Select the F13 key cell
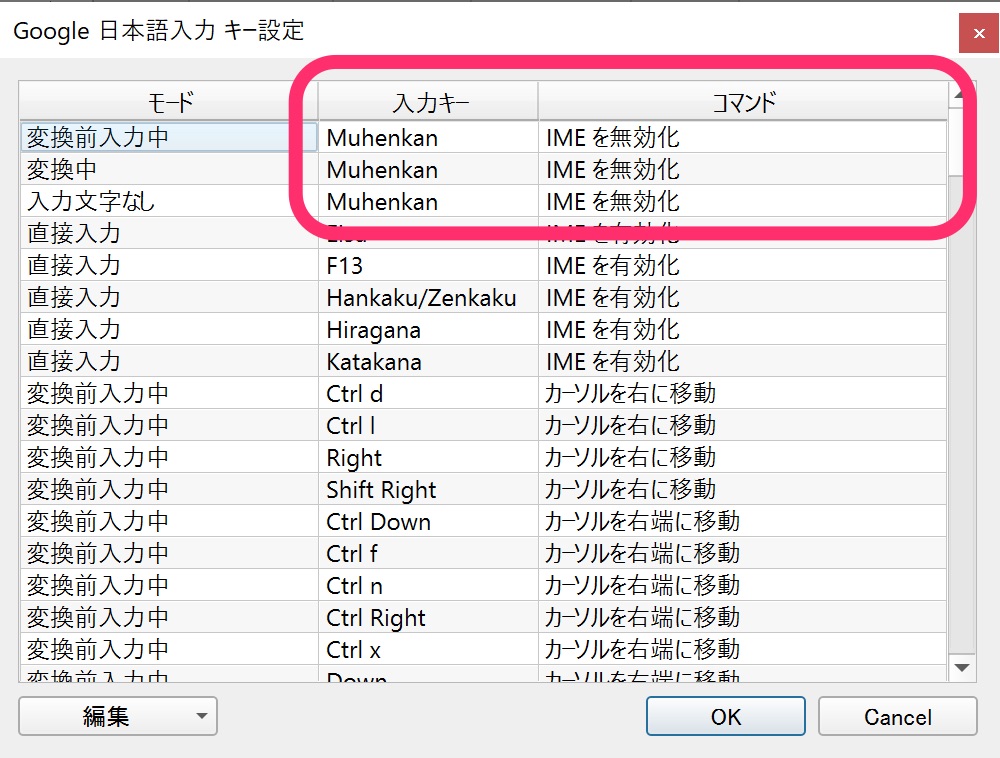This screenshot has width=1000, height=758. [x=429, y=265]
